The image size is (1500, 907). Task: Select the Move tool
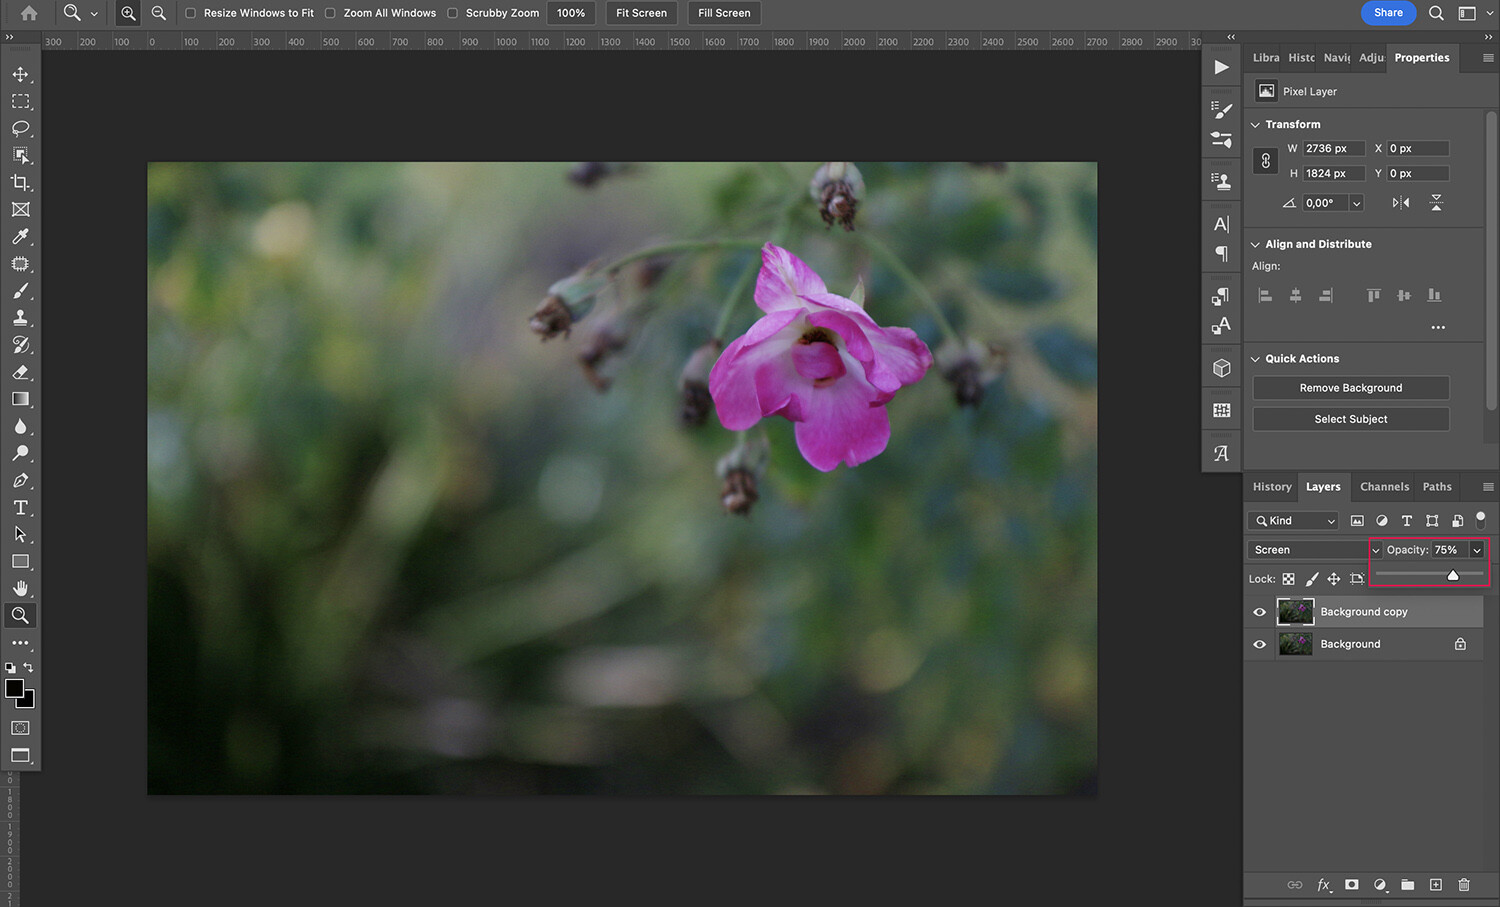pos(20,73)
